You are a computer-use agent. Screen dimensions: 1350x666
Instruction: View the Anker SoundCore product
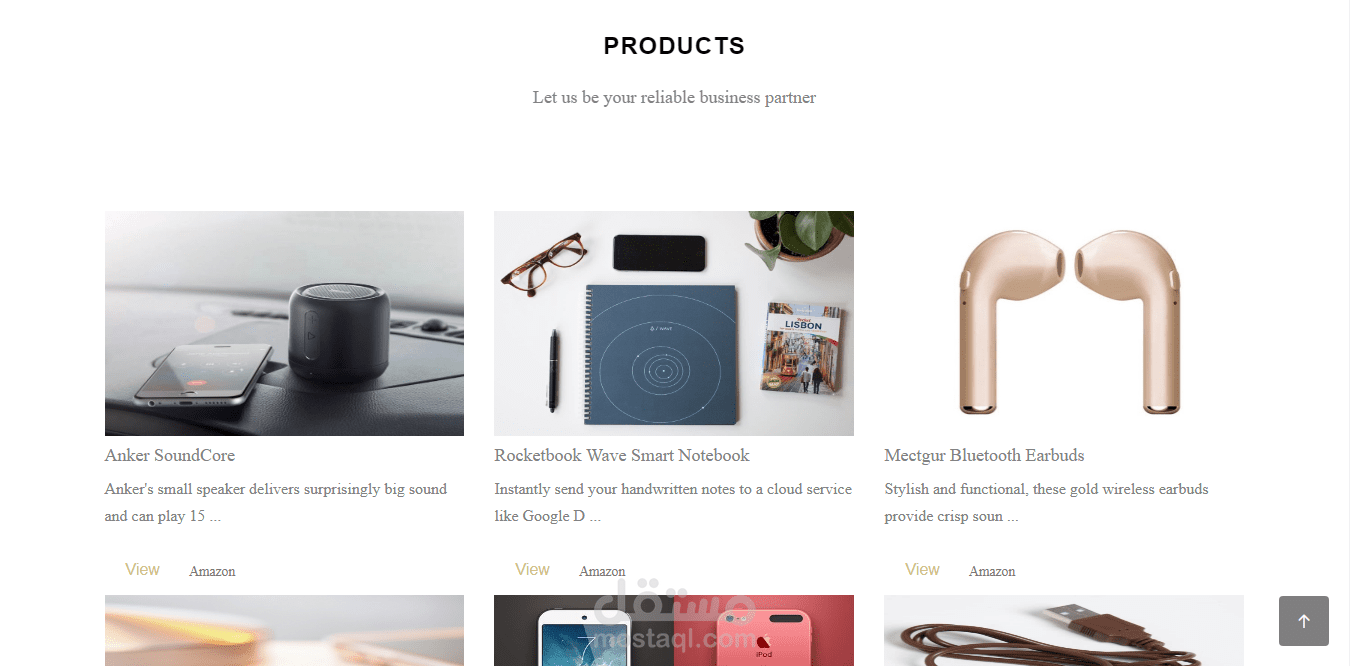[142, 569]
